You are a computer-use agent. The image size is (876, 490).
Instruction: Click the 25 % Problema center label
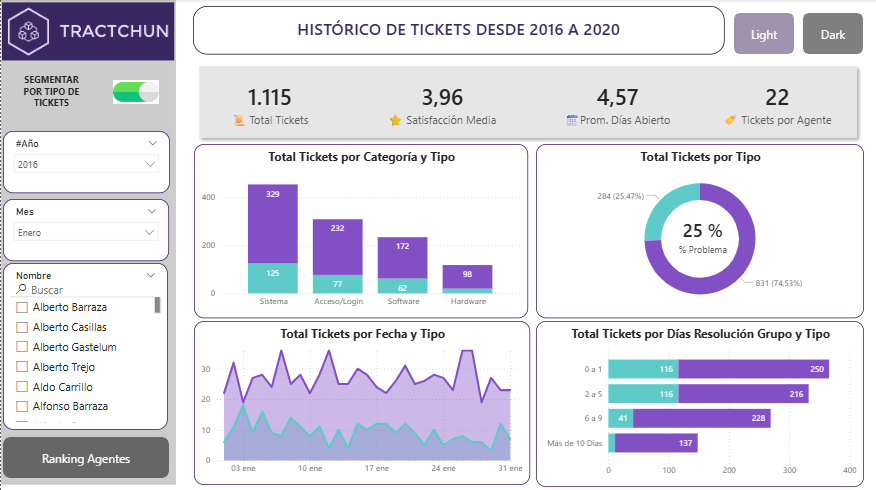pyautogui.click(x=703, y=239)
